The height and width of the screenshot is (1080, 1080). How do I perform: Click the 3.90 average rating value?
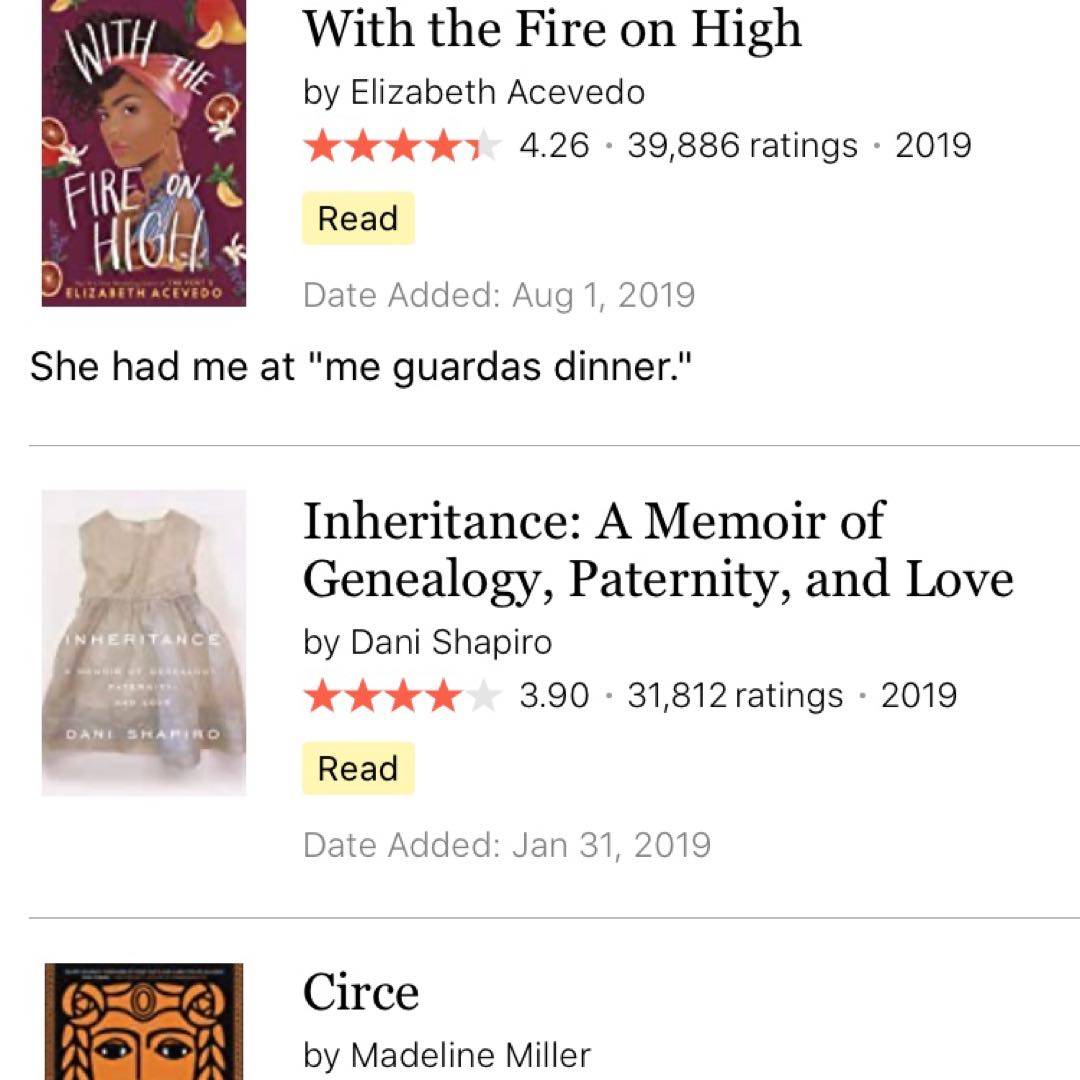[554, 696]
